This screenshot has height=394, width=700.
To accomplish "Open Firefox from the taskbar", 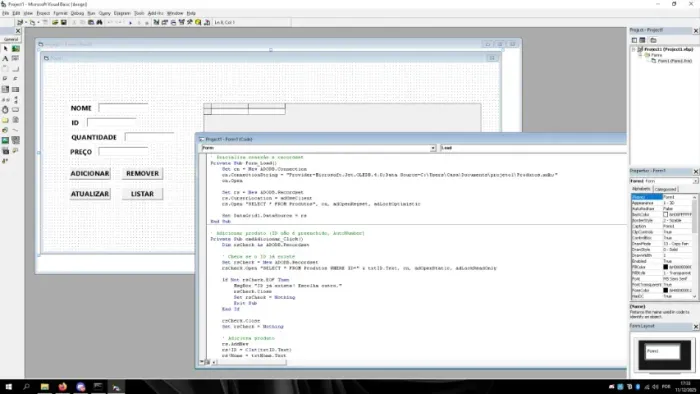I will pos(62,387).
